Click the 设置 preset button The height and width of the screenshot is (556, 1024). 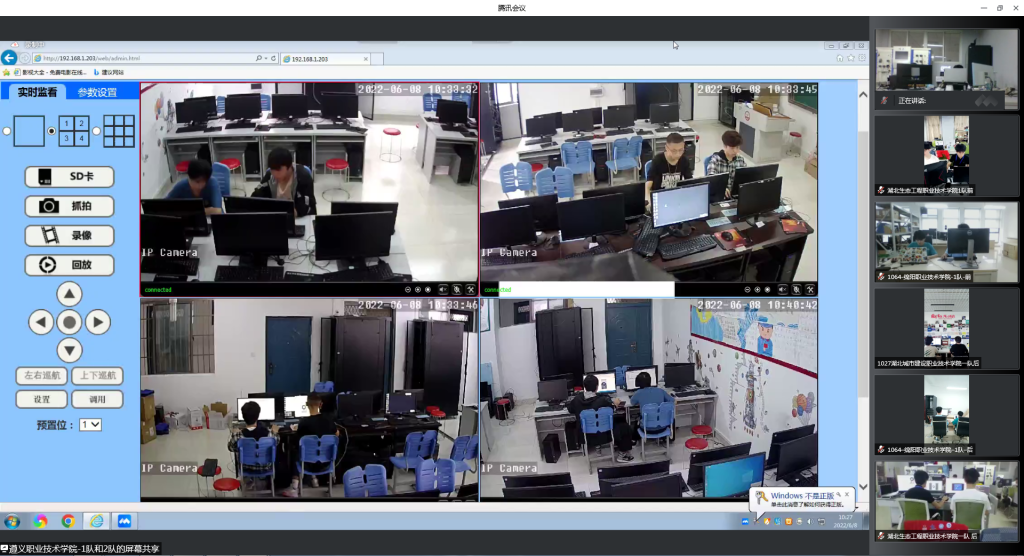41,399
